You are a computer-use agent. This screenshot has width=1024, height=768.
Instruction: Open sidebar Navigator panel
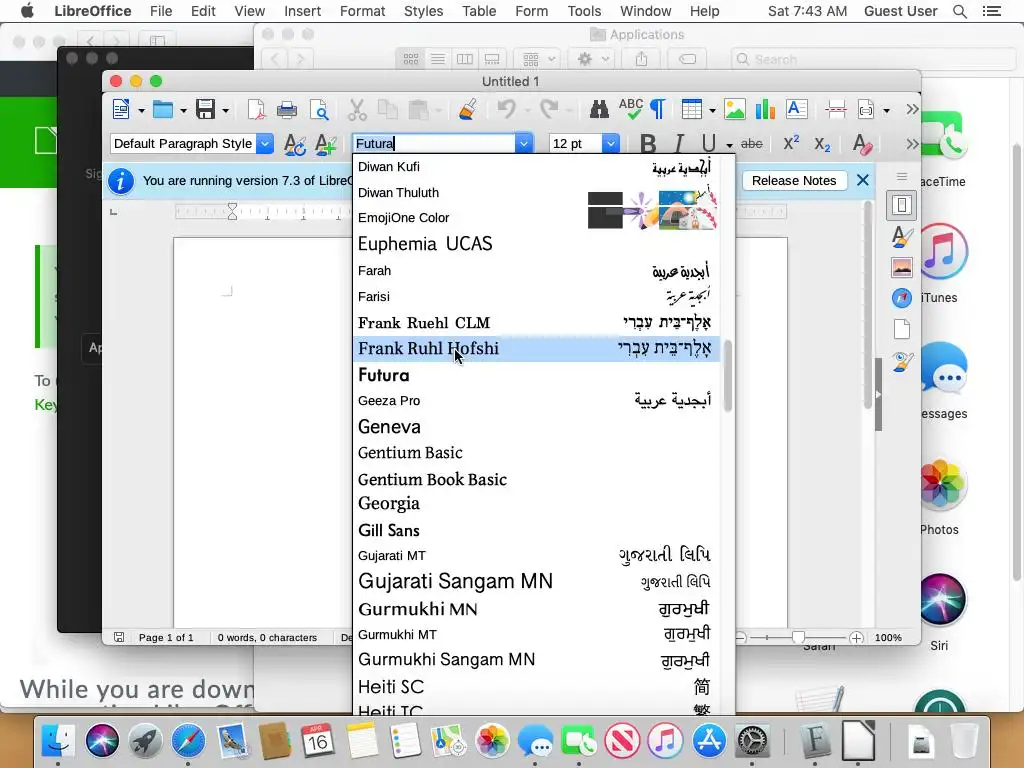click(902, 298)
